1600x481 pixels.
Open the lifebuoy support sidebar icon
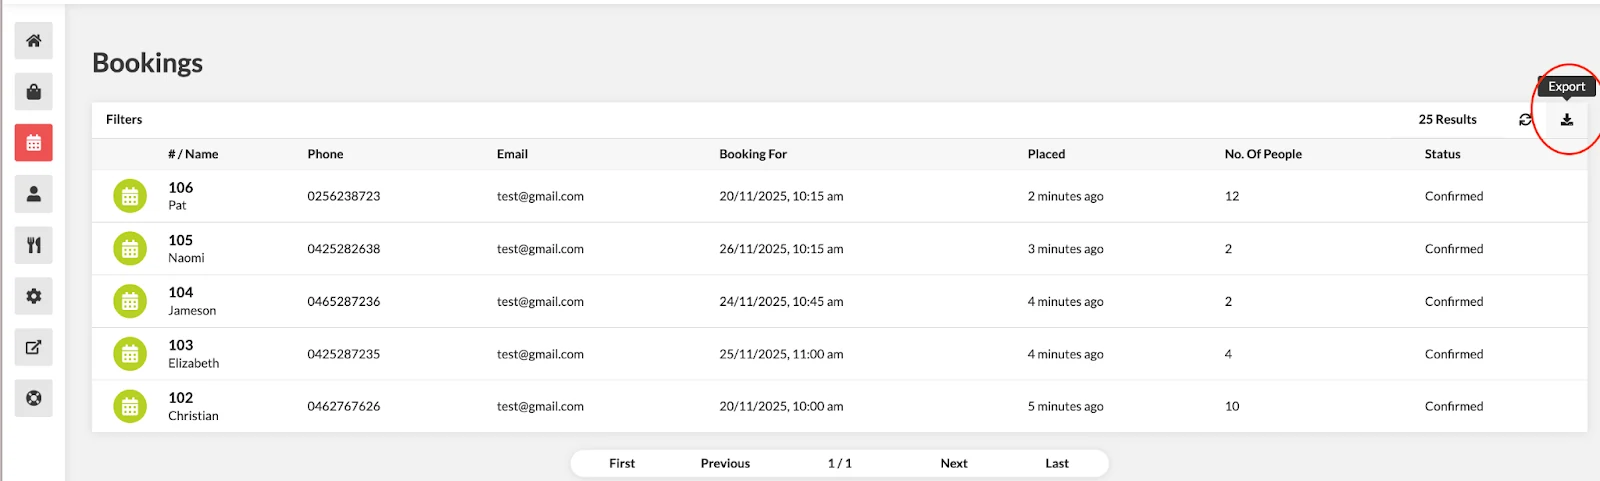tap(33, 398)
